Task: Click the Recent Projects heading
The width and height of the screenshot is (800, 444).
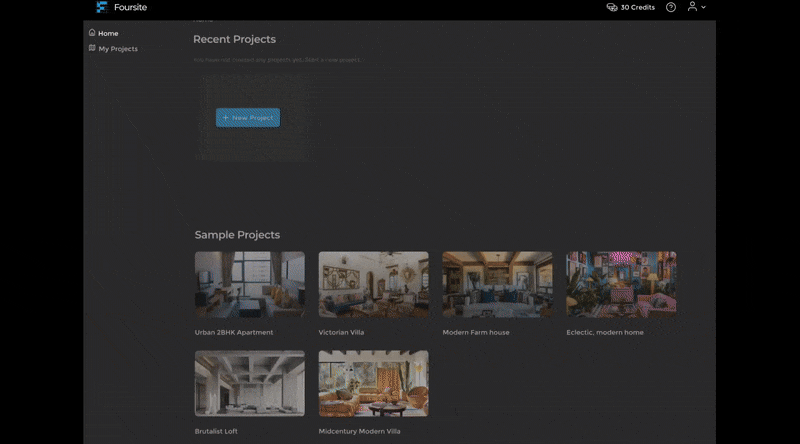Action: pyautogui.click(x=234, y=39)
